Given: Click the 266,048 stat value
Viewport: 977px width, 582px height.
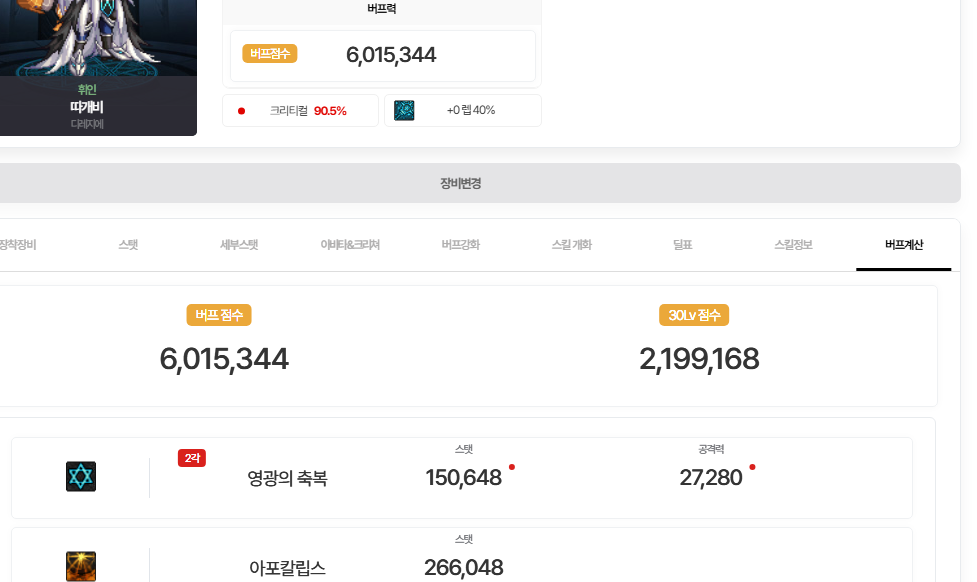Looking at the screenshot, I should click(464, 568).
